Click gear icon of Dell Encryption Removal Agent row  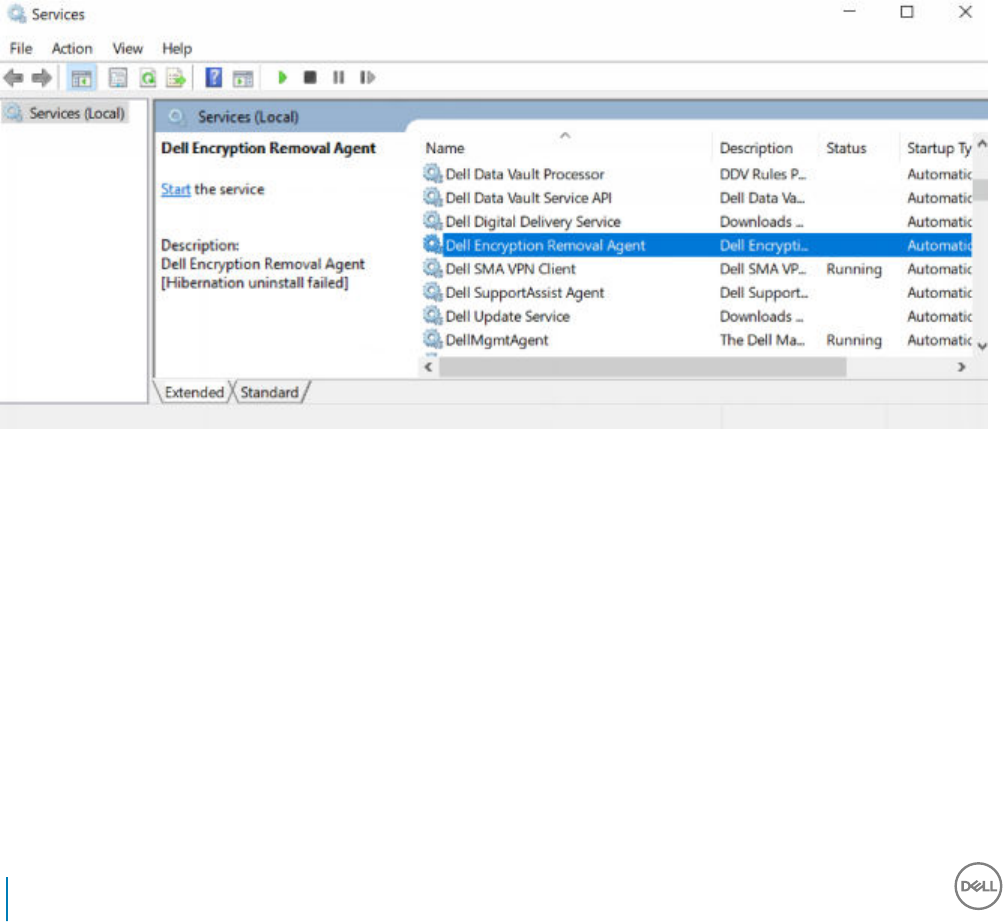coord(432,244)
